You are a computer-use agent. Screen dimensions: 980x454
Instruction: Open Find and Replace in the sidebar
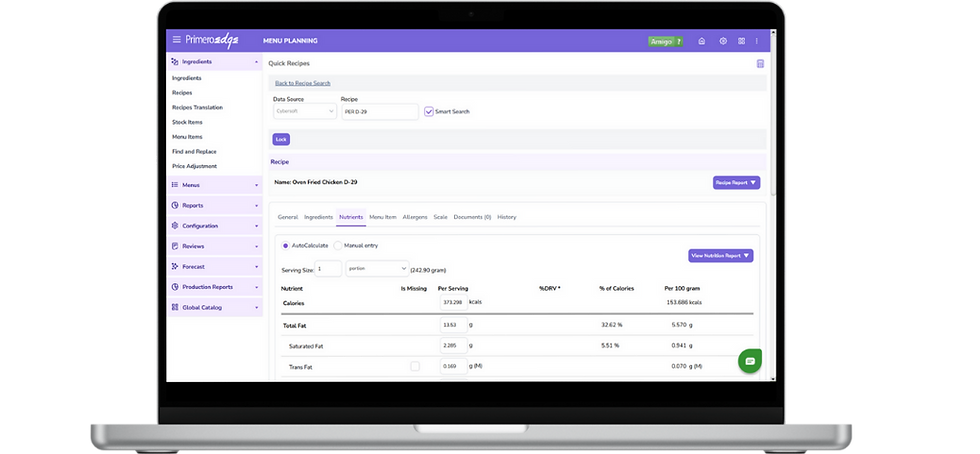click(x=194, y=151)
